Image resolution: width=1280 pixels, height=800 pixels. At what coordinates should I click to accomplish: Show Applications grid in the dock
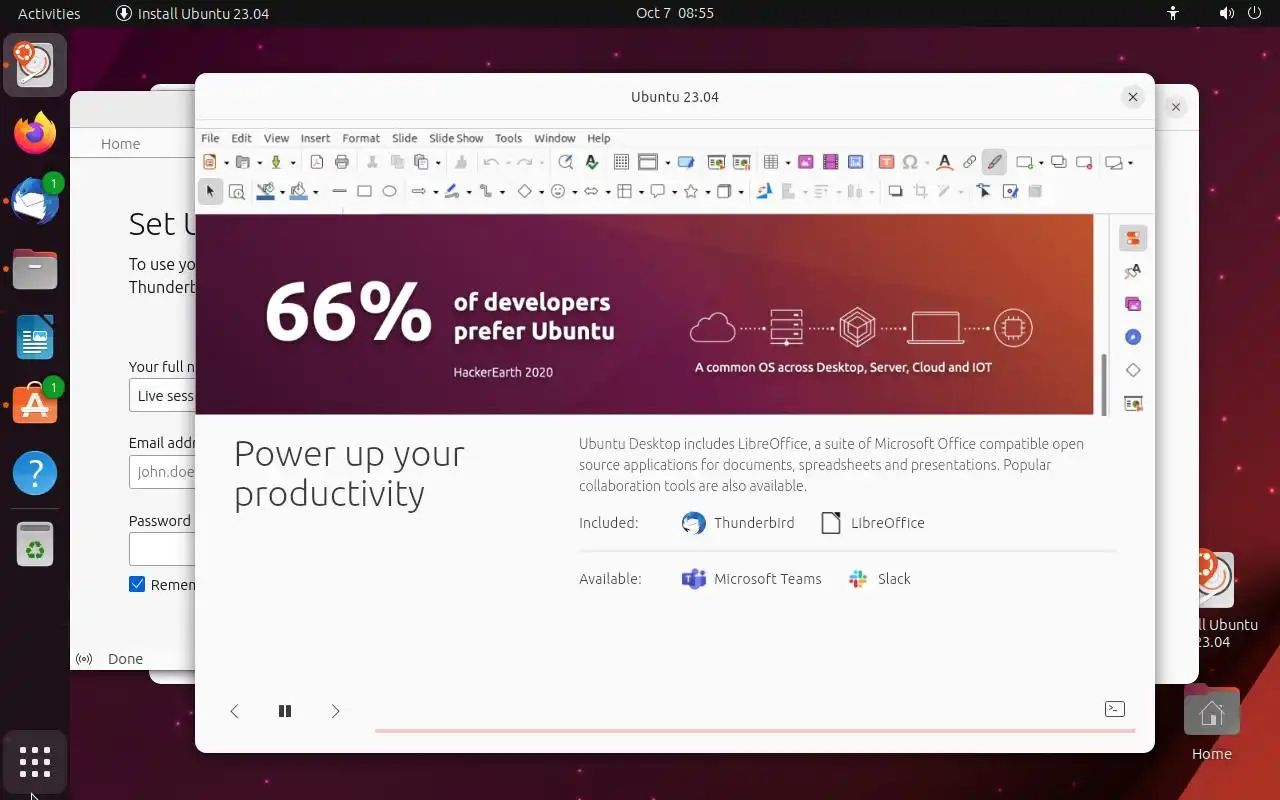coord(35,762)
